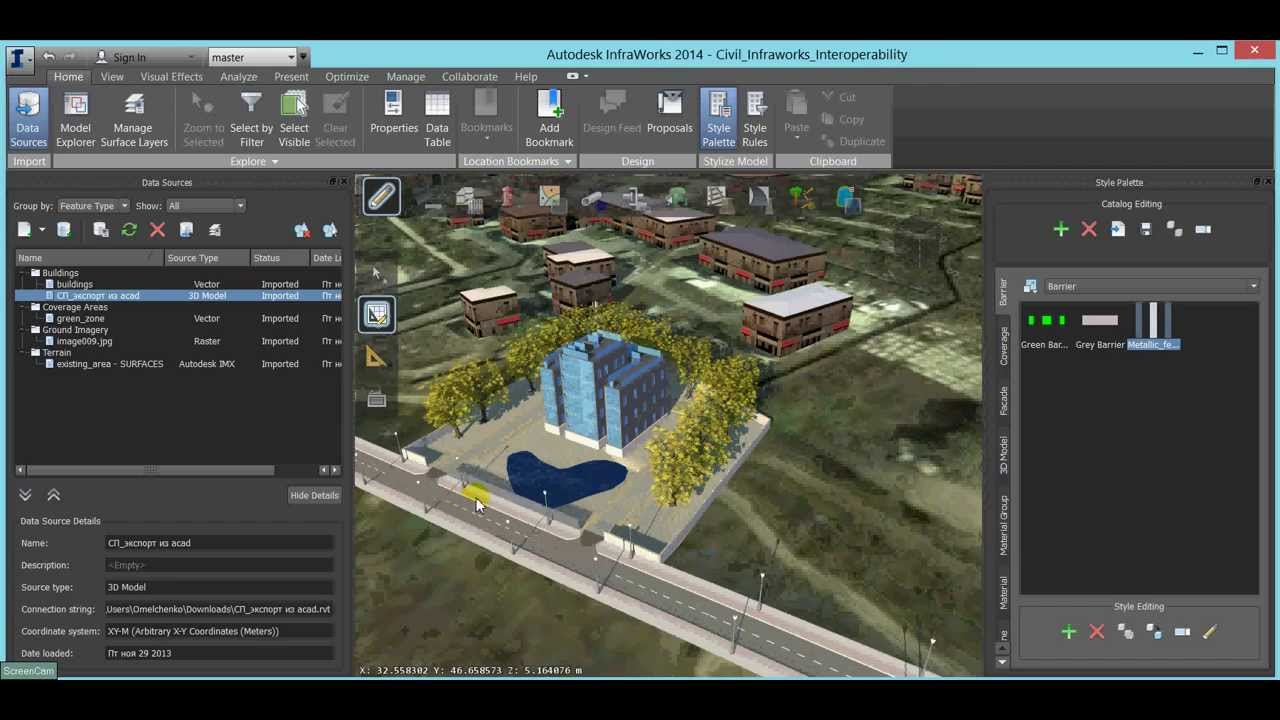This screenshot has width=1280, height=720.
Task: Open the Data Sources ribbon tool
Action: (x=28, y=119)
